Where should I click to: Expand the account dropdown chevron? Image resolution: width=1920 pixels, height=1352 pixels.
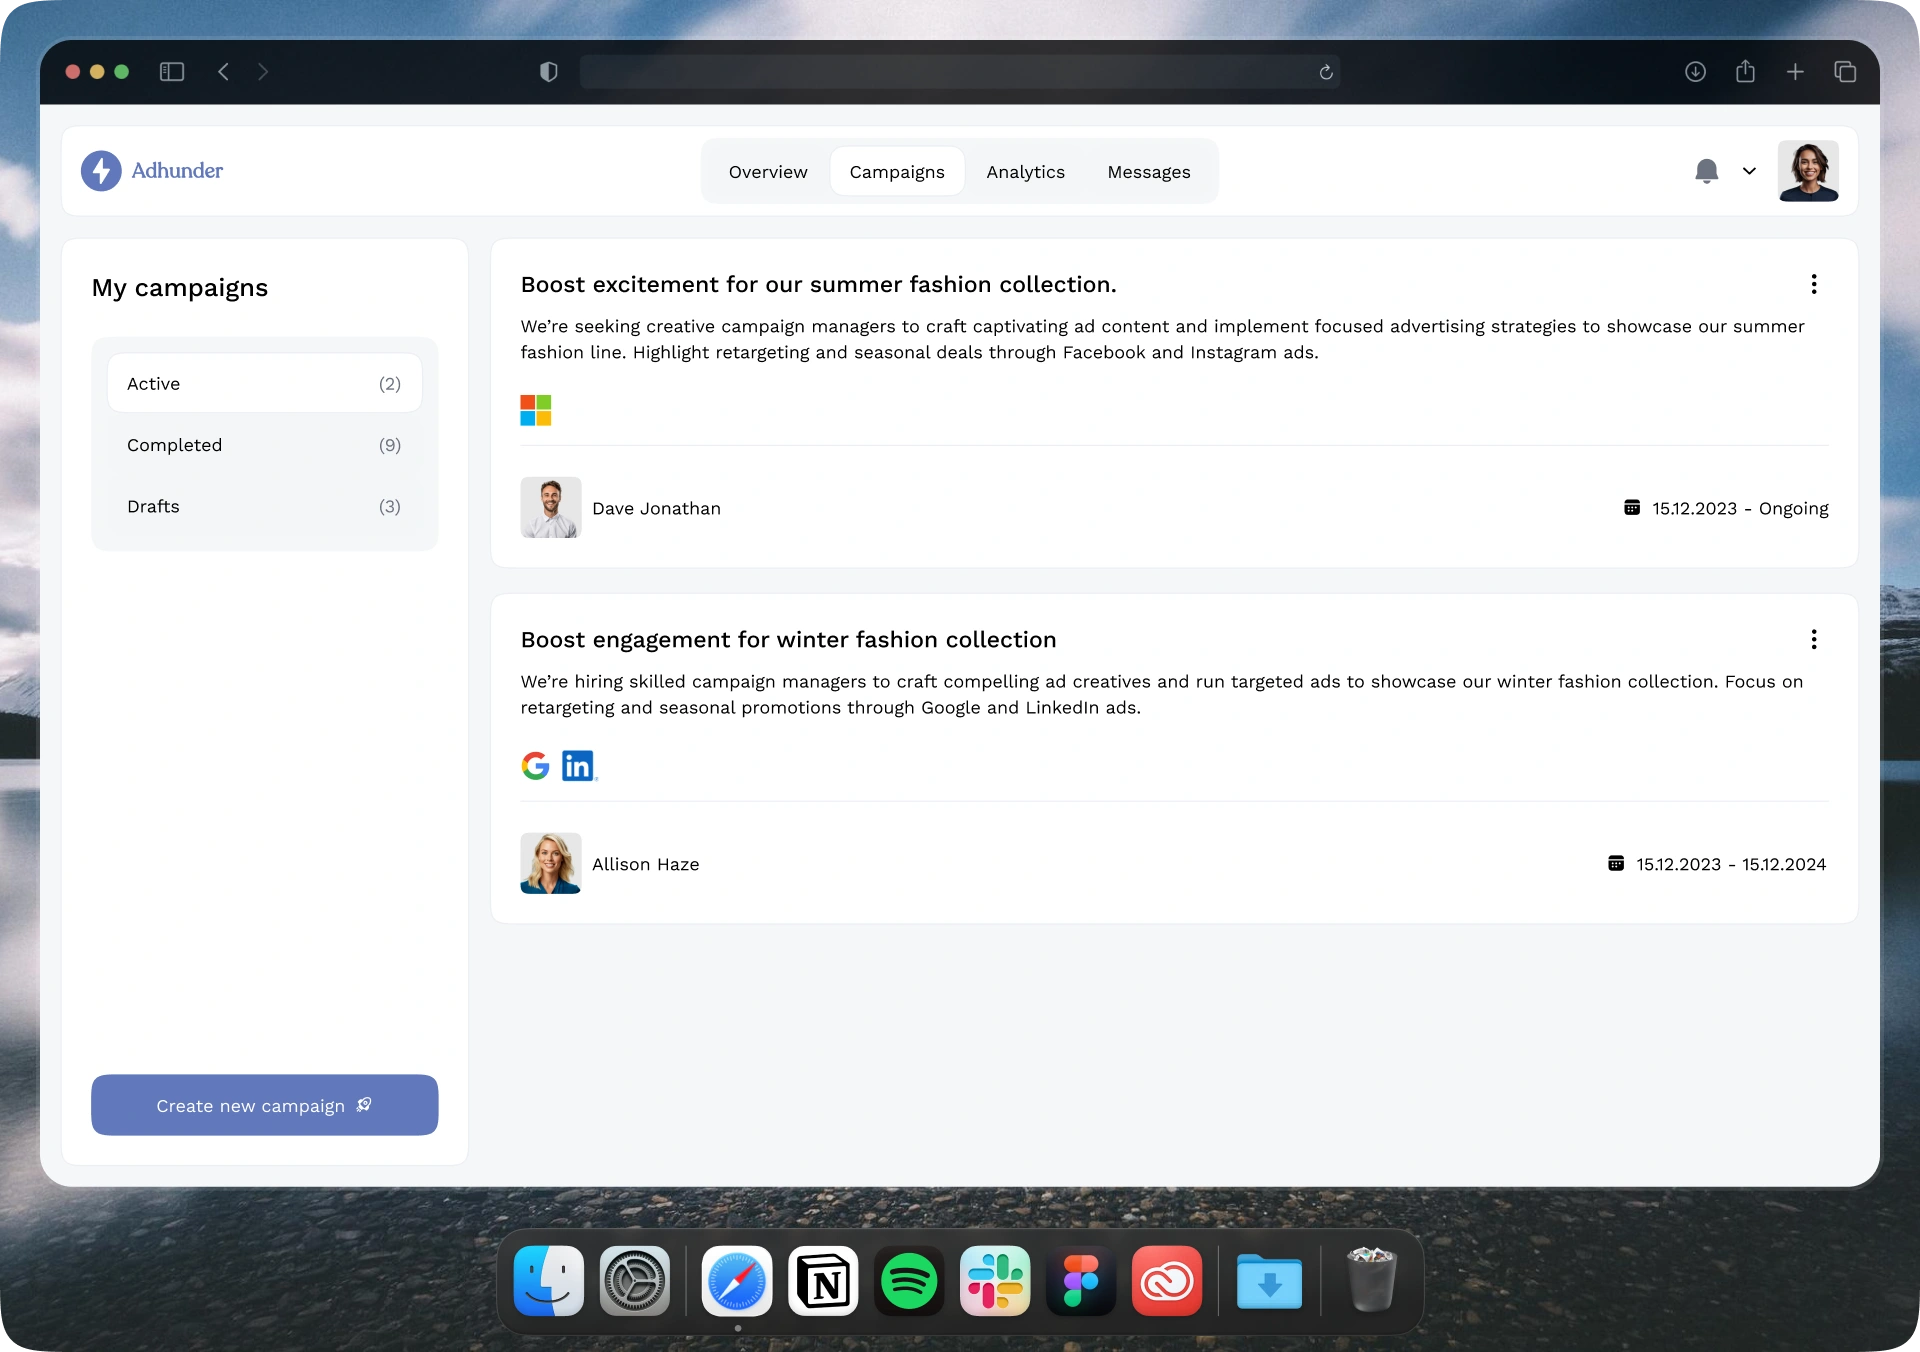1749,171
